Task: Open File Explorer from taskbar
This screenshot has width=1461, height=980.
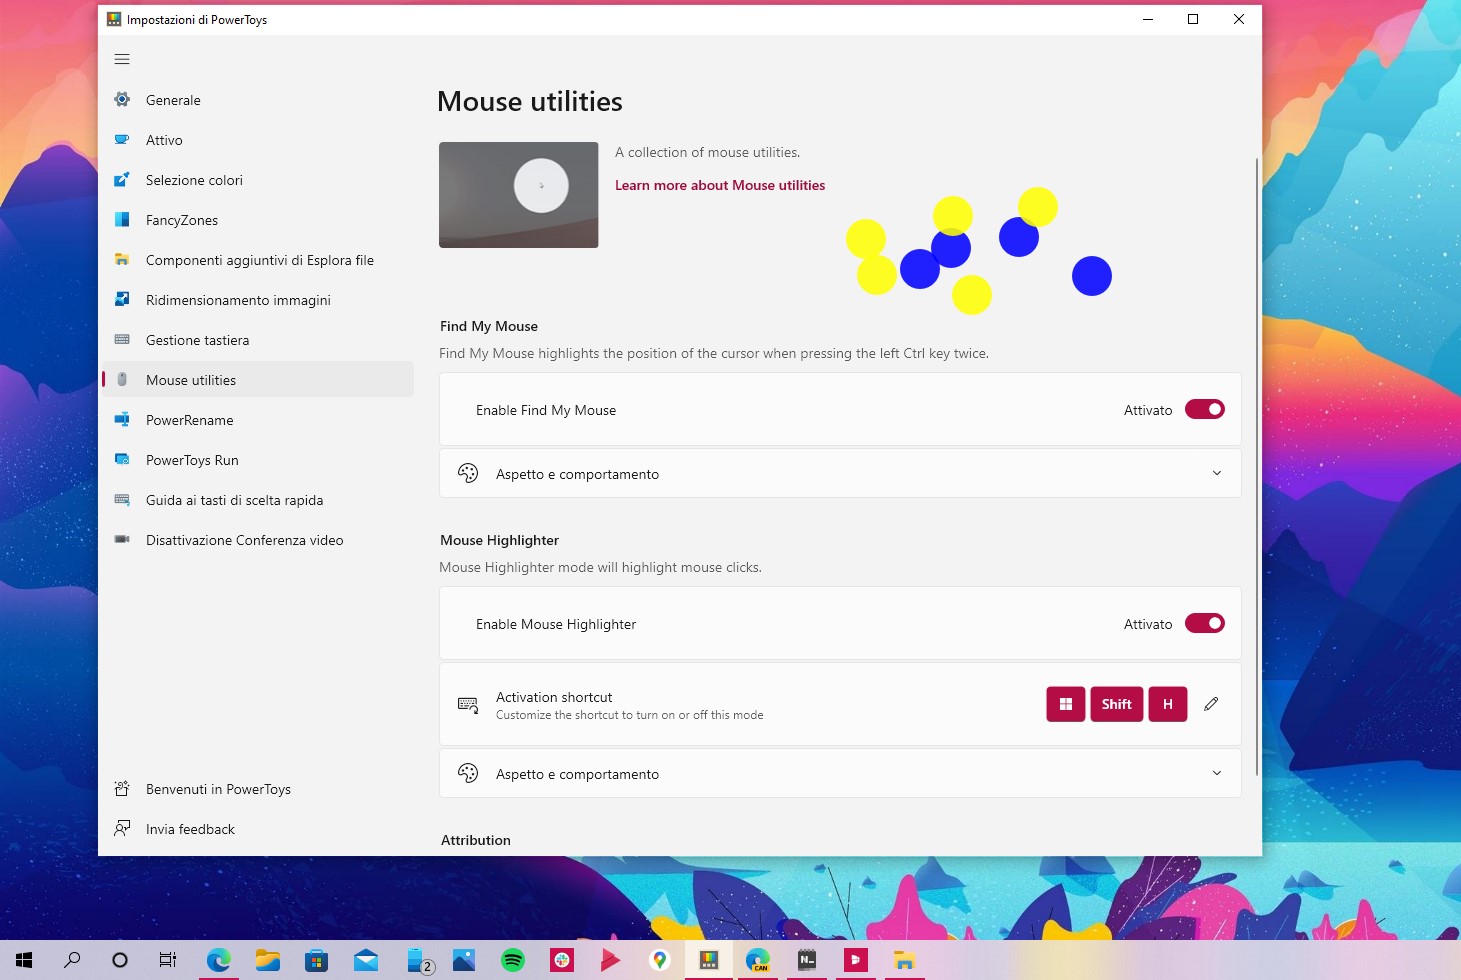Action: click(x=267, y=960)
